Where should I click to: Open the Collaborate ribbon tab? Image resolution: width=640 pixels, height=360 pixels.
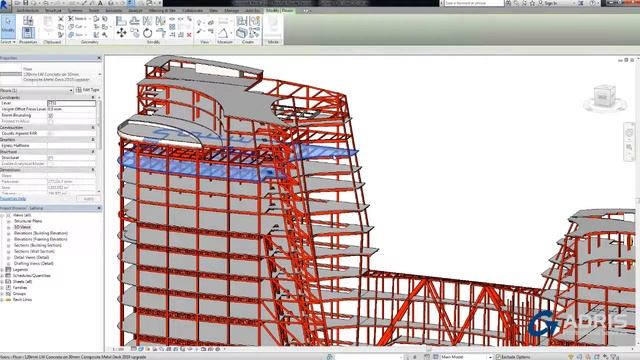click(x=192, y=11)
